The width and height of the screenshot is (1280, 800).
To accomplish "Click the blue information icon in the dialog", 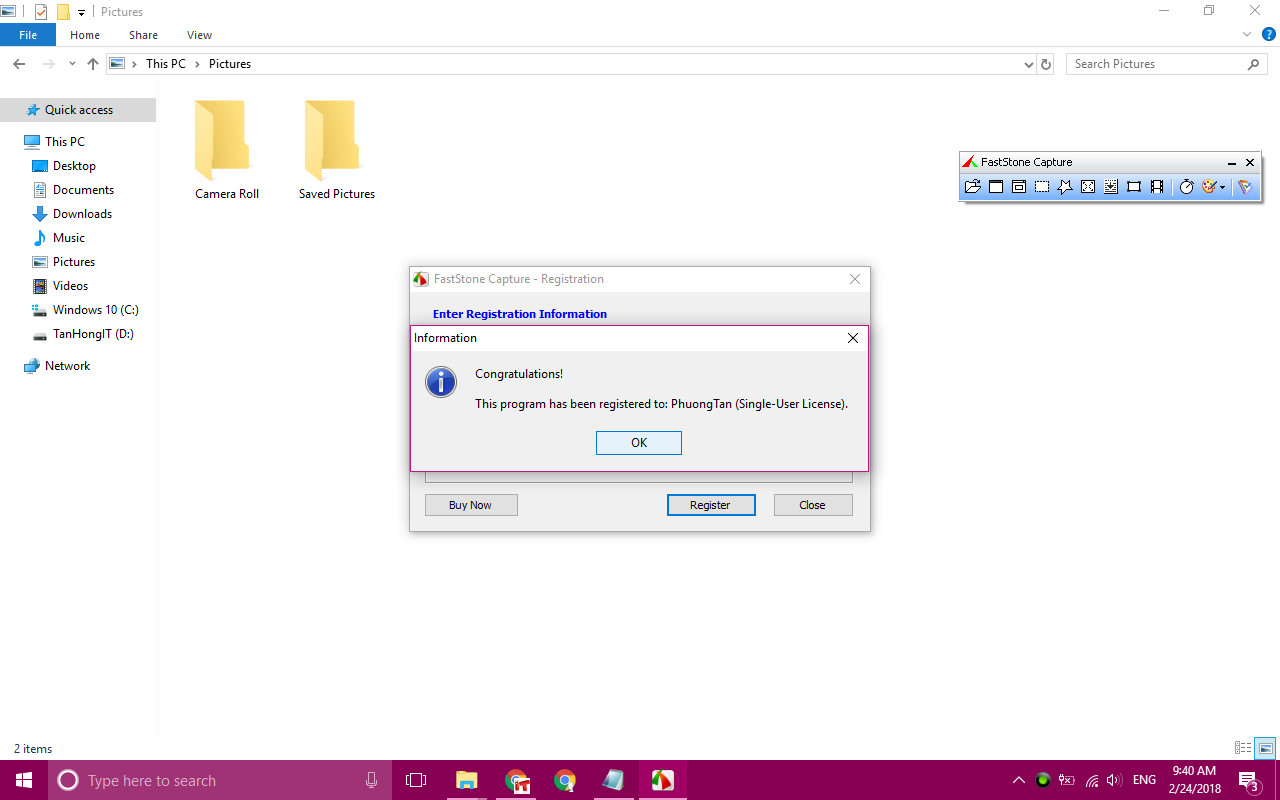I will (441, 382).
